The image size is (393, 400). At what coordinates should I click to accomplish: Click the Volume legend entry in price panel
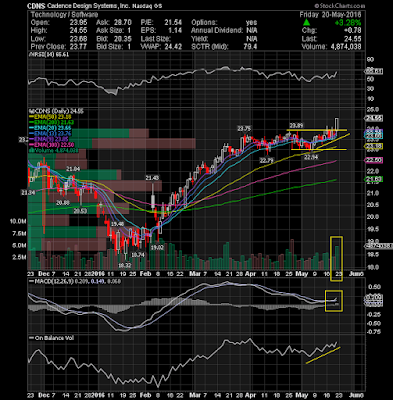click(54, 150)
